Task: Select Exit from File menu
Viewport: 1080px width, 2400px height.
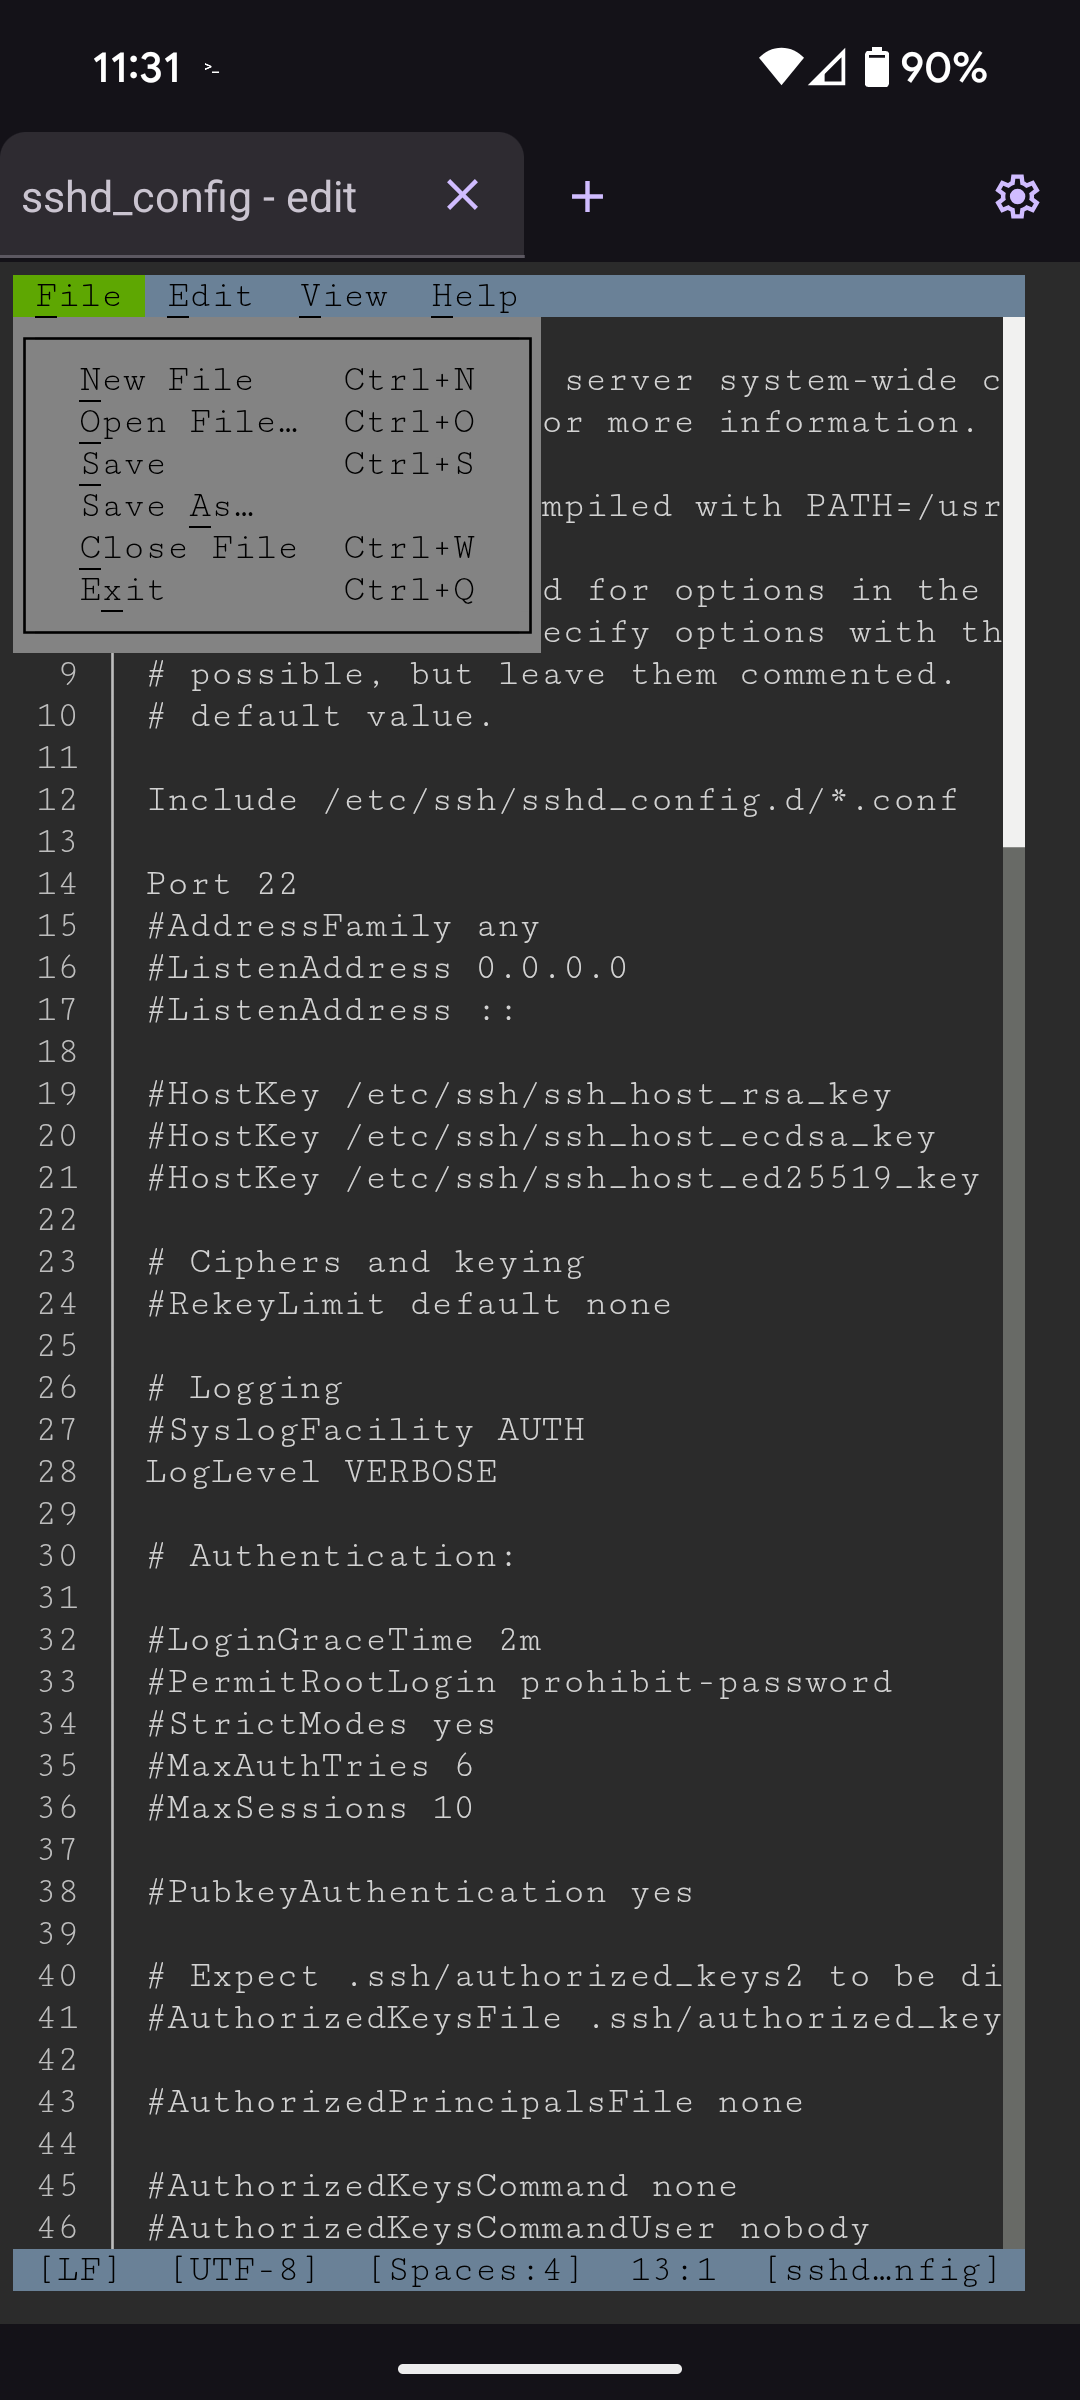Action: coord(277,590)
